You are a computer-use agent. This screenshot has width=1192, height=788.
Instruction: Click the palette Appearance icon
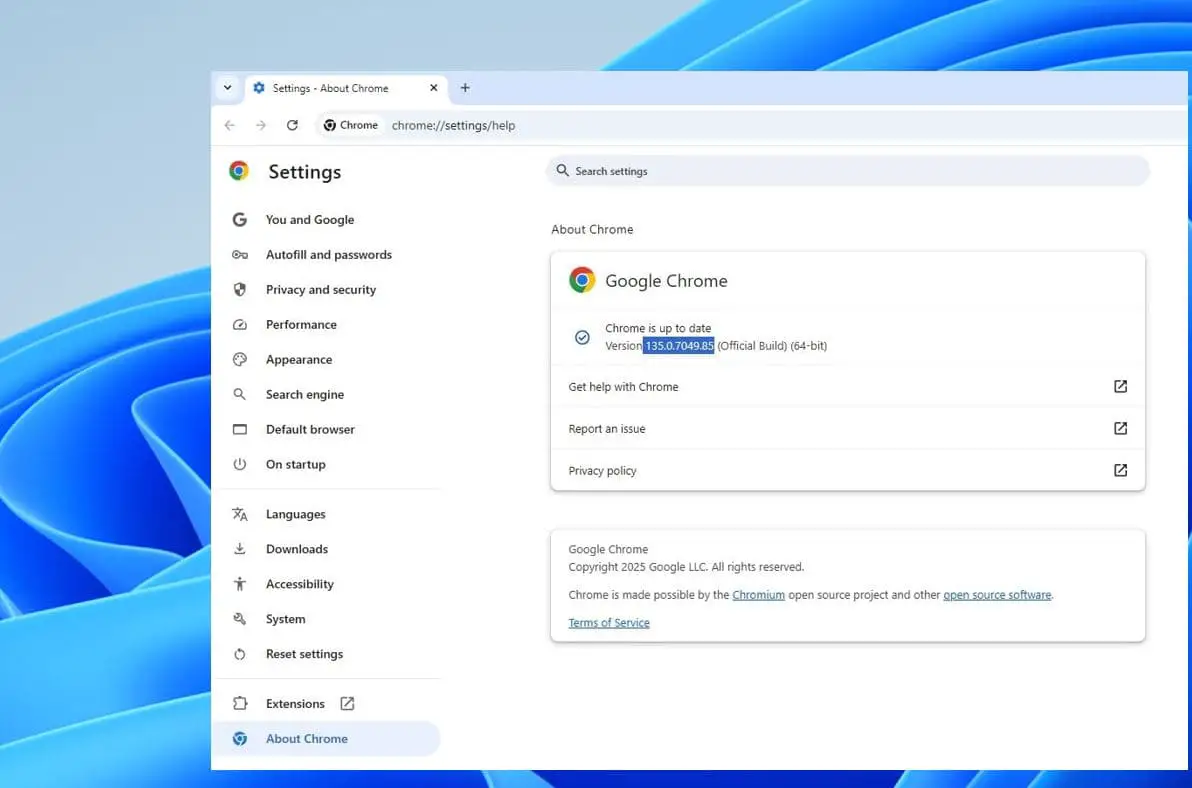pos(239,359)
